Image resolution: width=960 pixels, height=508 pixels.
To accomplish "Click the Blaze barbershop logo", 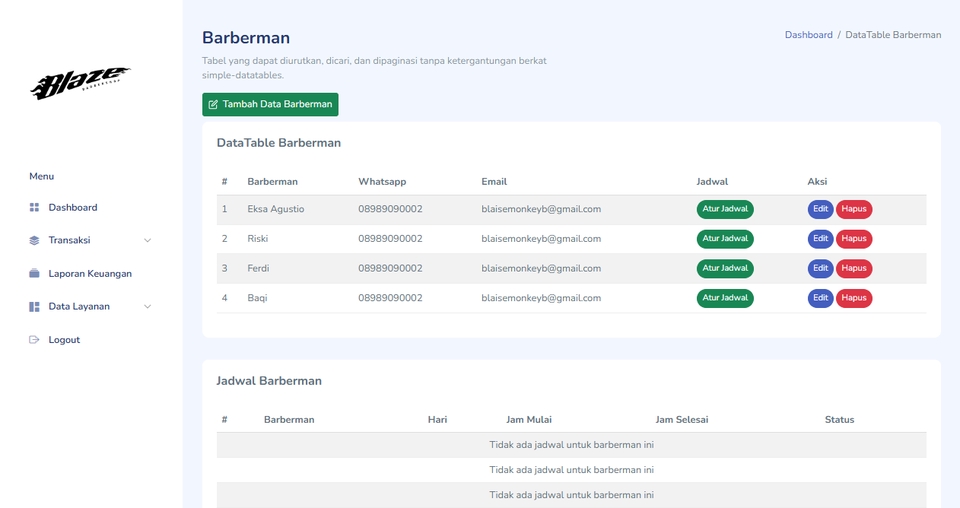I will pyautogui.click(x=80, y=84).
